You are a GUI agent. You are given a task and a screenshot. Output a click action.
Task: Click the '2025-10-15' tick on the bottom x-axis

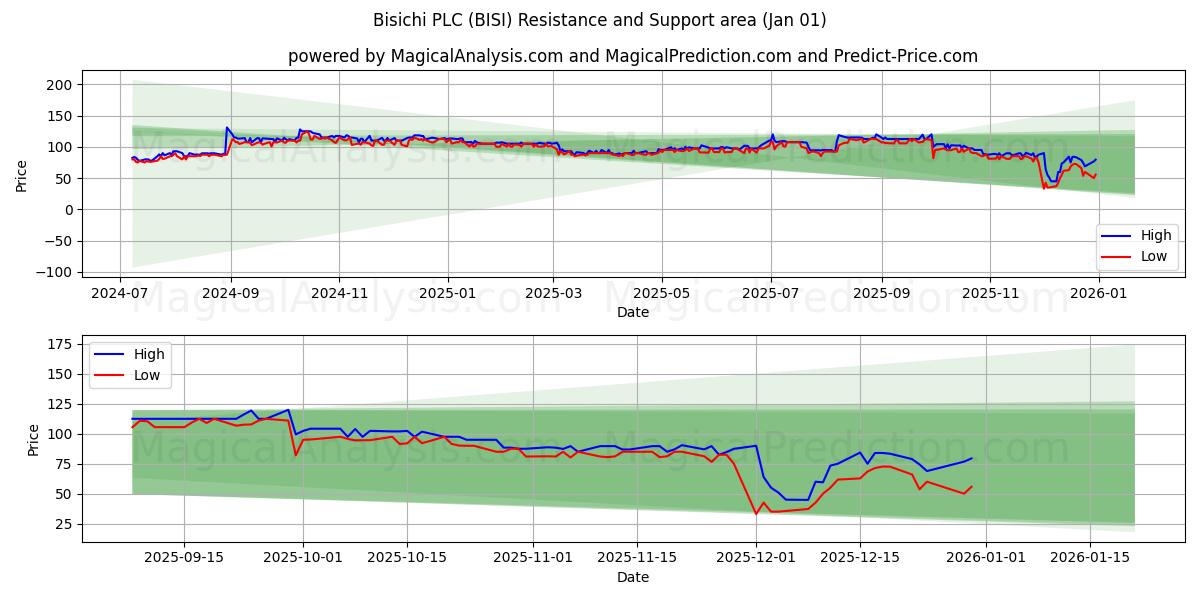coord(406,558)
